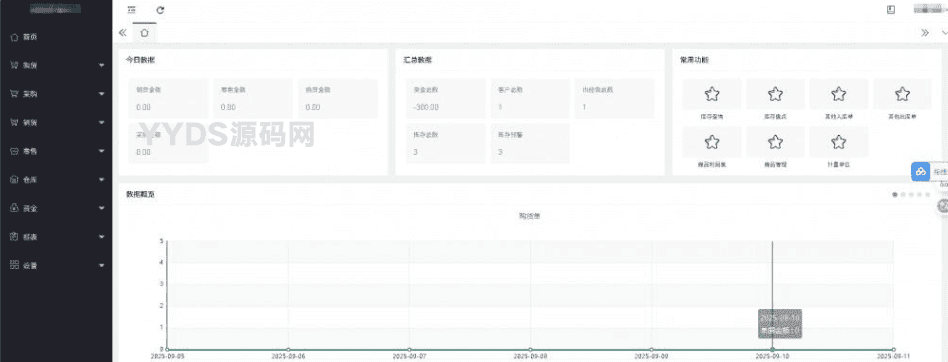This screenshot has width=948, height=362.
Task: Click the 库存预警 summary card
Action: point(530,143)
